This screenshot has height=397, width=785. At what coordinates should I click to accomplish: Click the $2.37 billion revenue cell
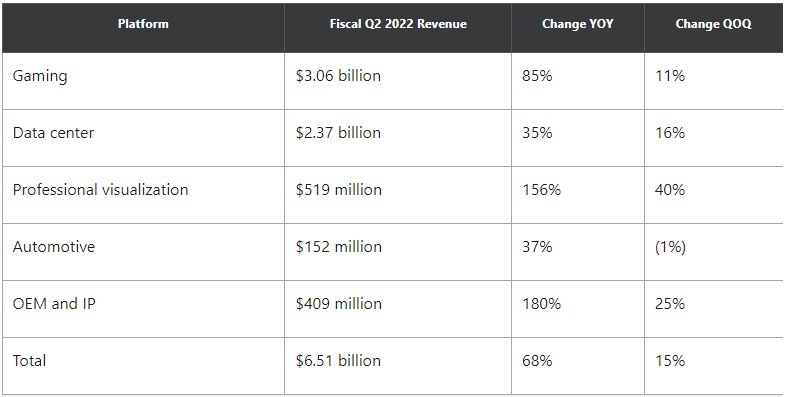338,133
